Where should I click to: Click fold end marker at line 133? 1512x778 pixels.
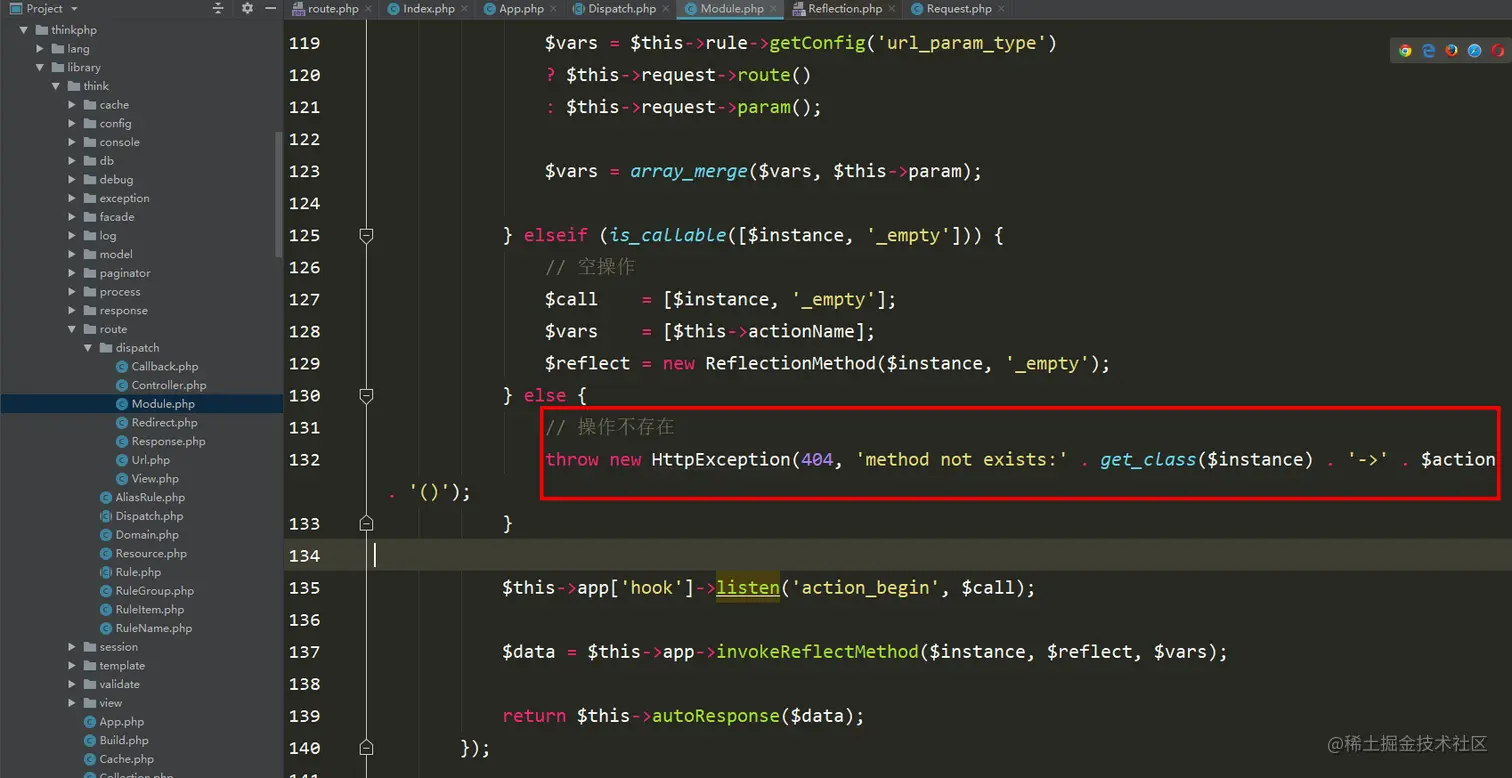tap(366, 523)
